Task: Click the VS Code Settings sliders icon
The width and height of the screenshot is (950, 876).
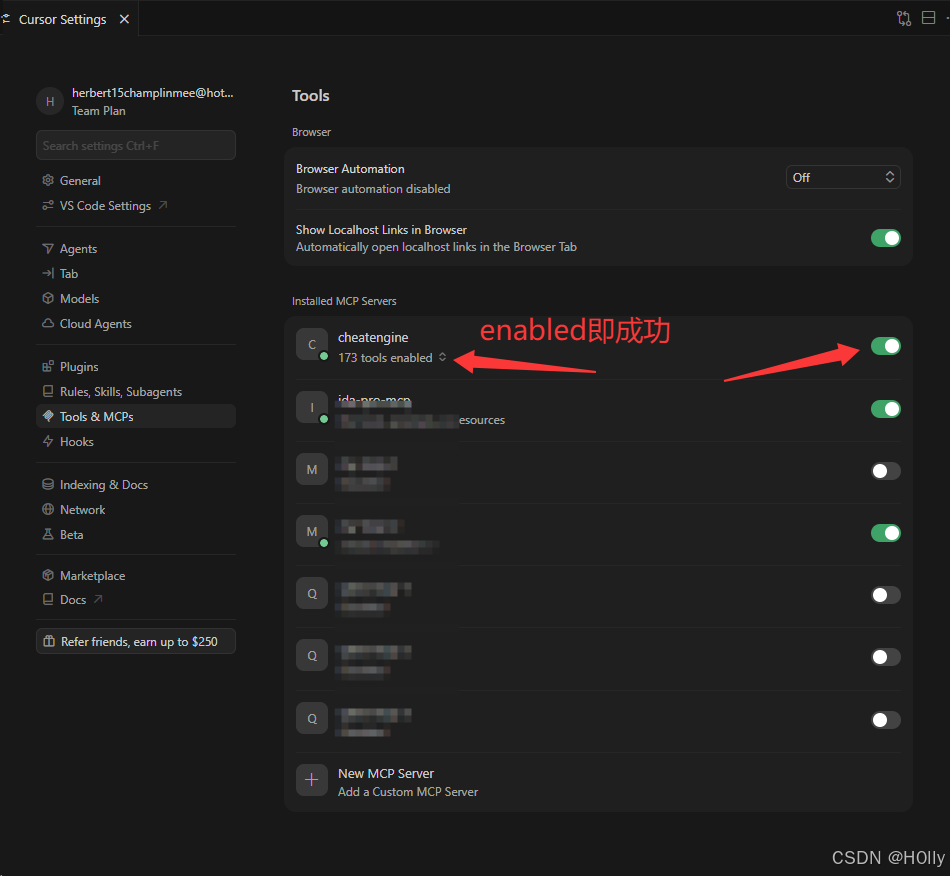Action: click(x=48, y=205)
